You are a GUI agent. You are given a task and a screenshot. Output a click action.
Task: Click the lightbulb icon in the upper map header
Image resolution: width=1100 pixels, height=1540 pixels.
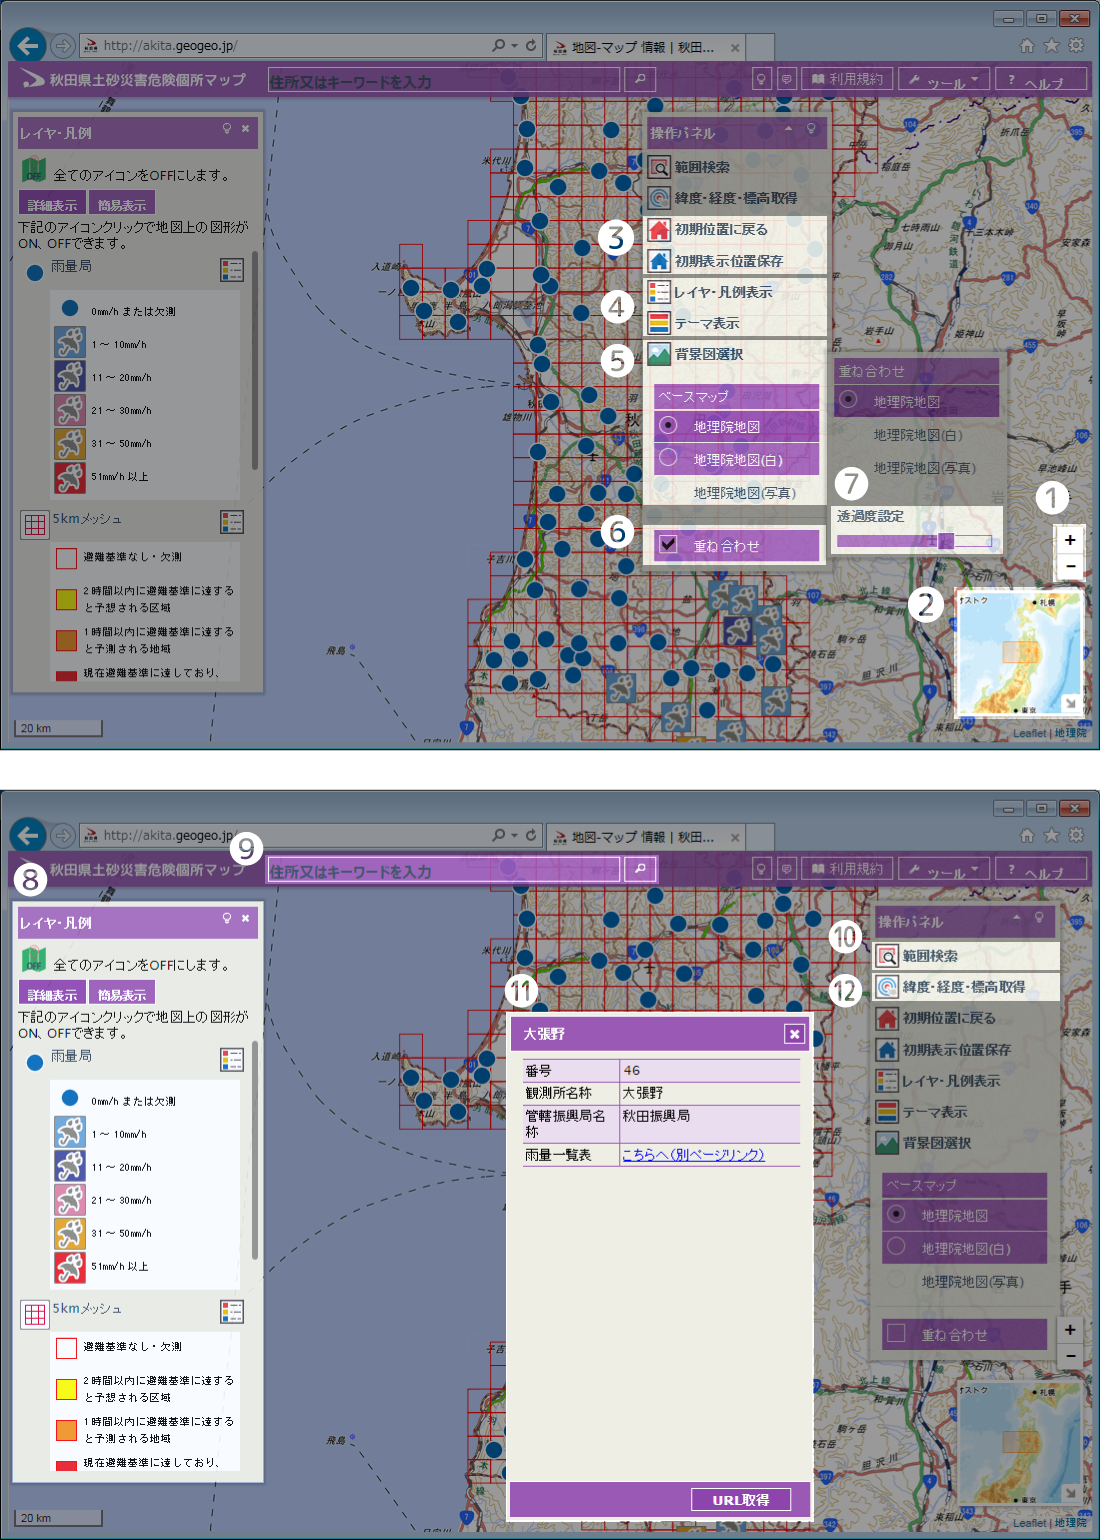coord(762,79)
